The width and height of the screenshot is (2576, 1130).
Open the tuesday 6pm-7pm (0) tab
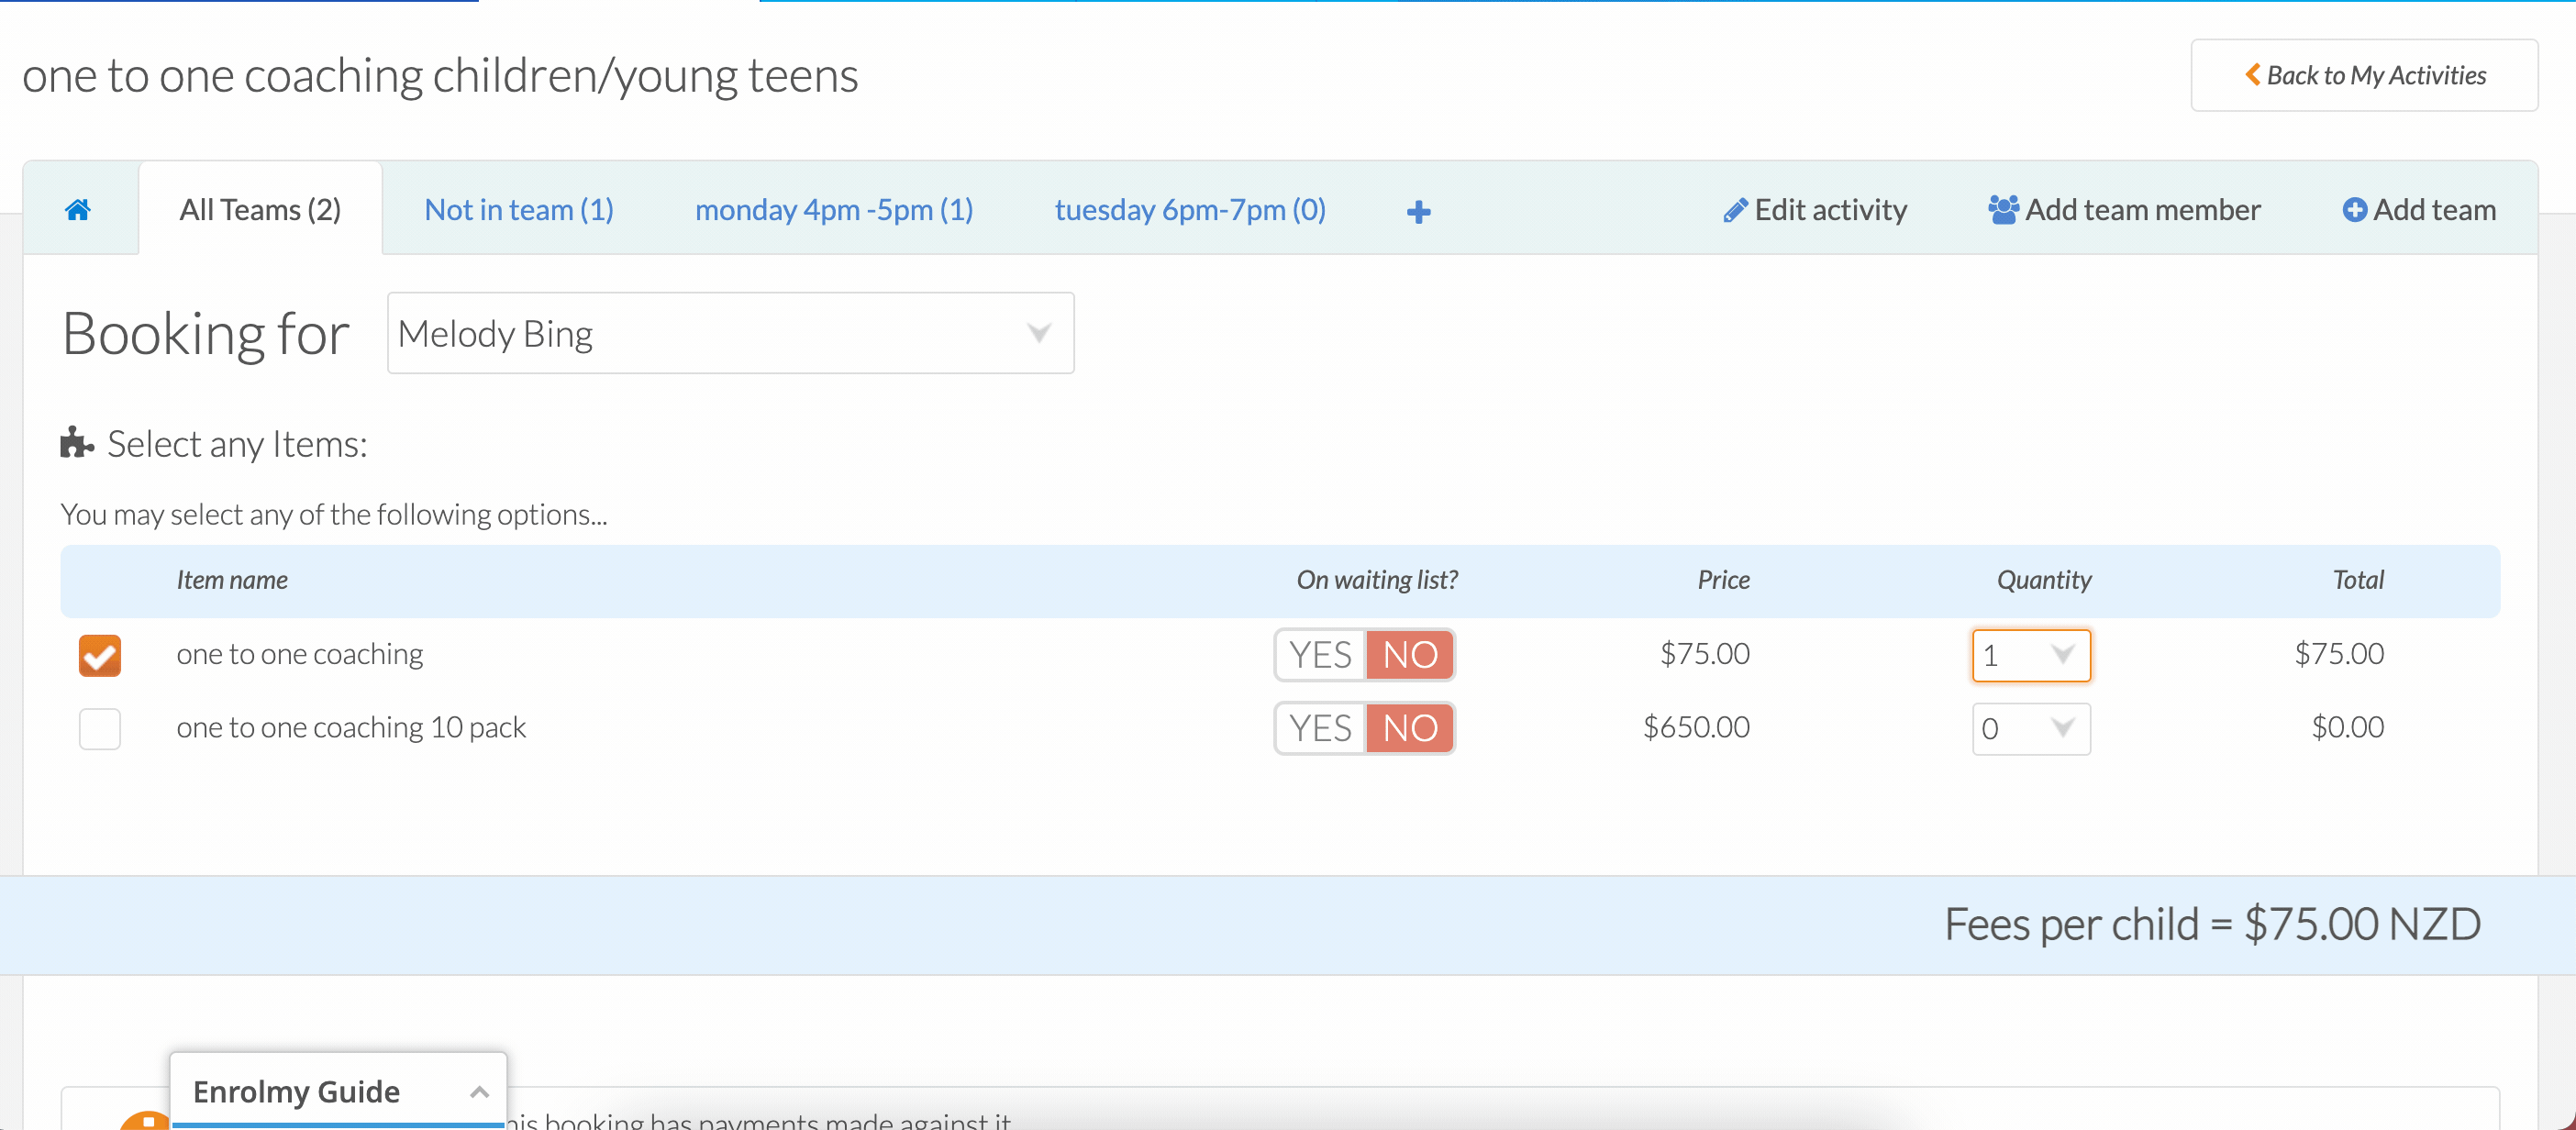pos(1190,210)
